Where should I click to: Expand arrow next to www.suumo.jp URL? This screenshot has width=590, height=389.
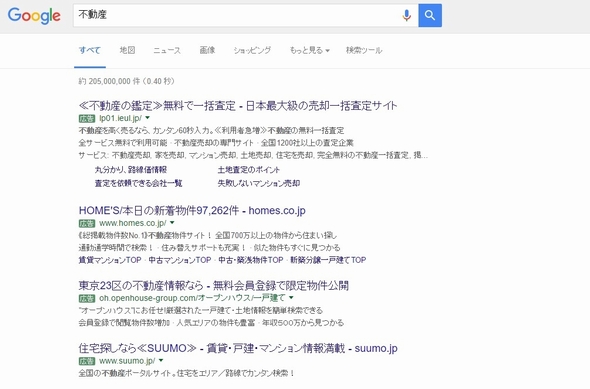161,360
